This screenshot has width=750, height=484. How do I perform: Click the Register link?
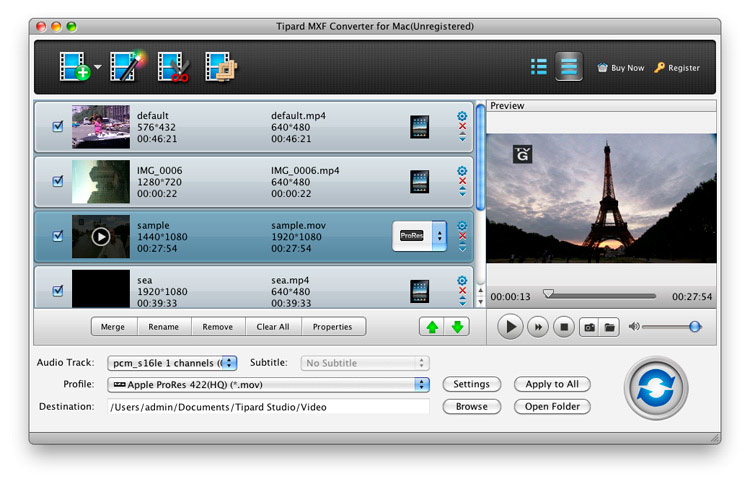pyautogui.click(x=677, y=68)
